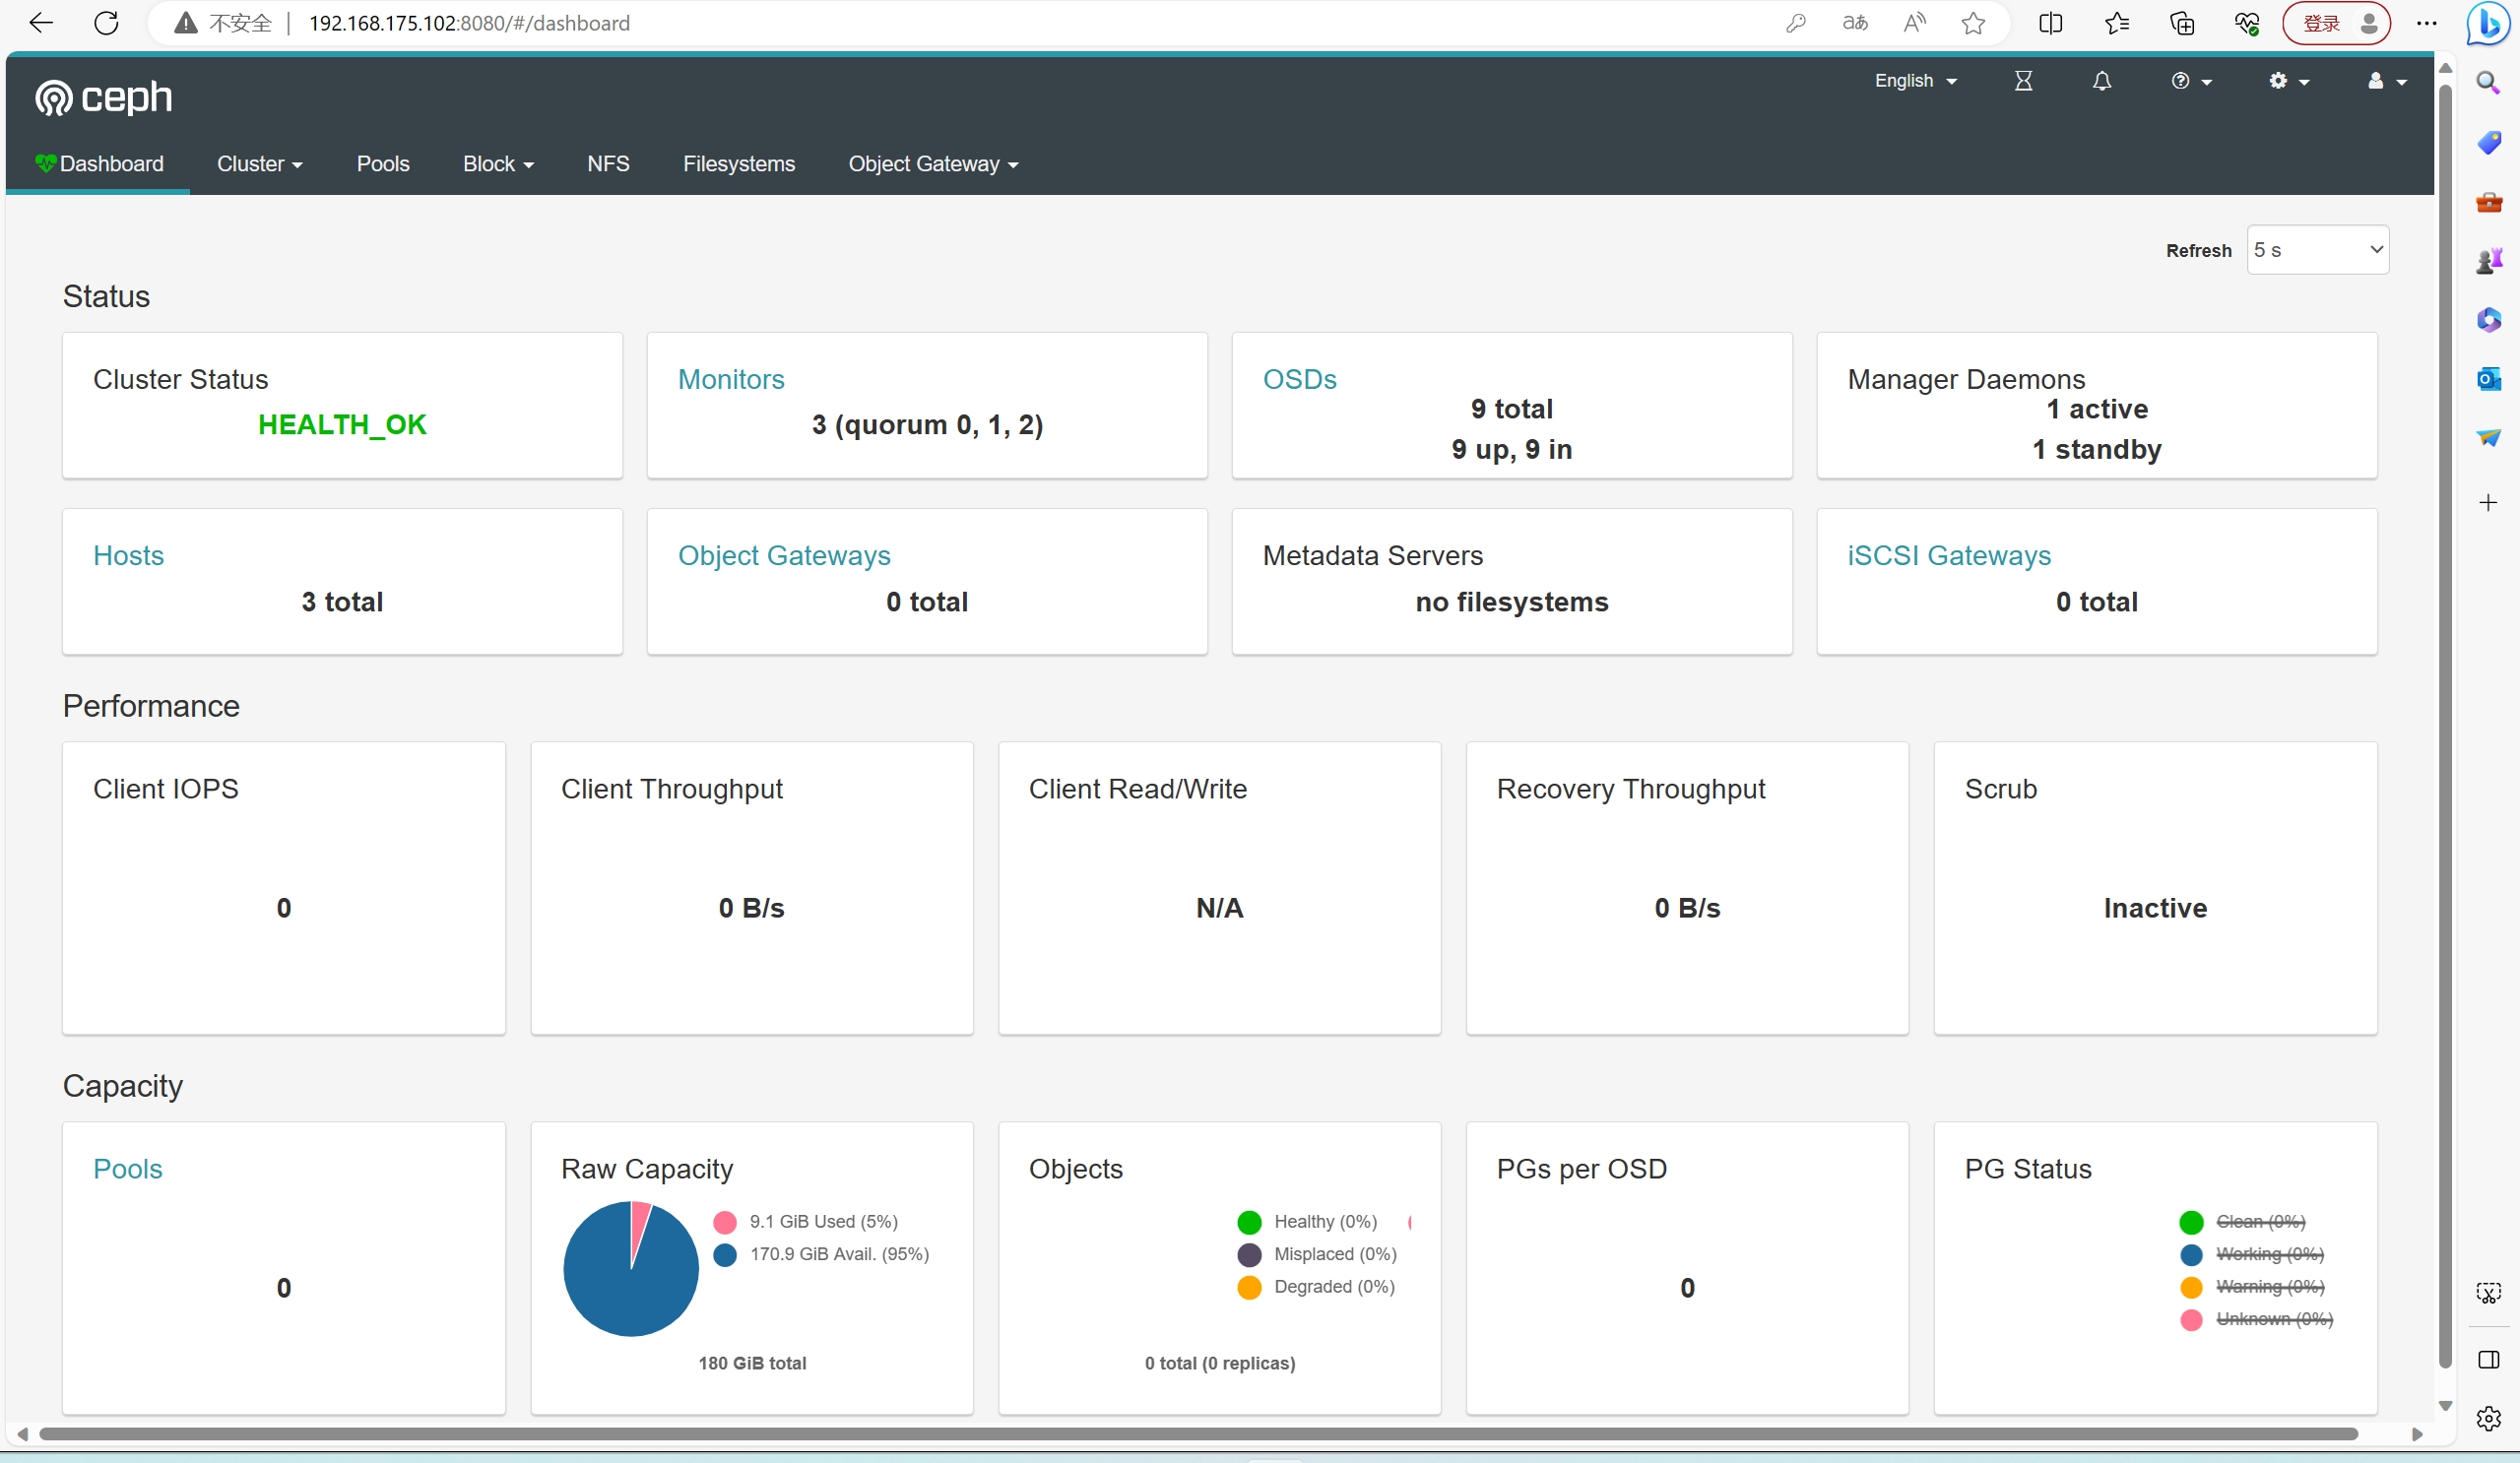
Task: Expand the English language selector
Action: pos(1914,81)
